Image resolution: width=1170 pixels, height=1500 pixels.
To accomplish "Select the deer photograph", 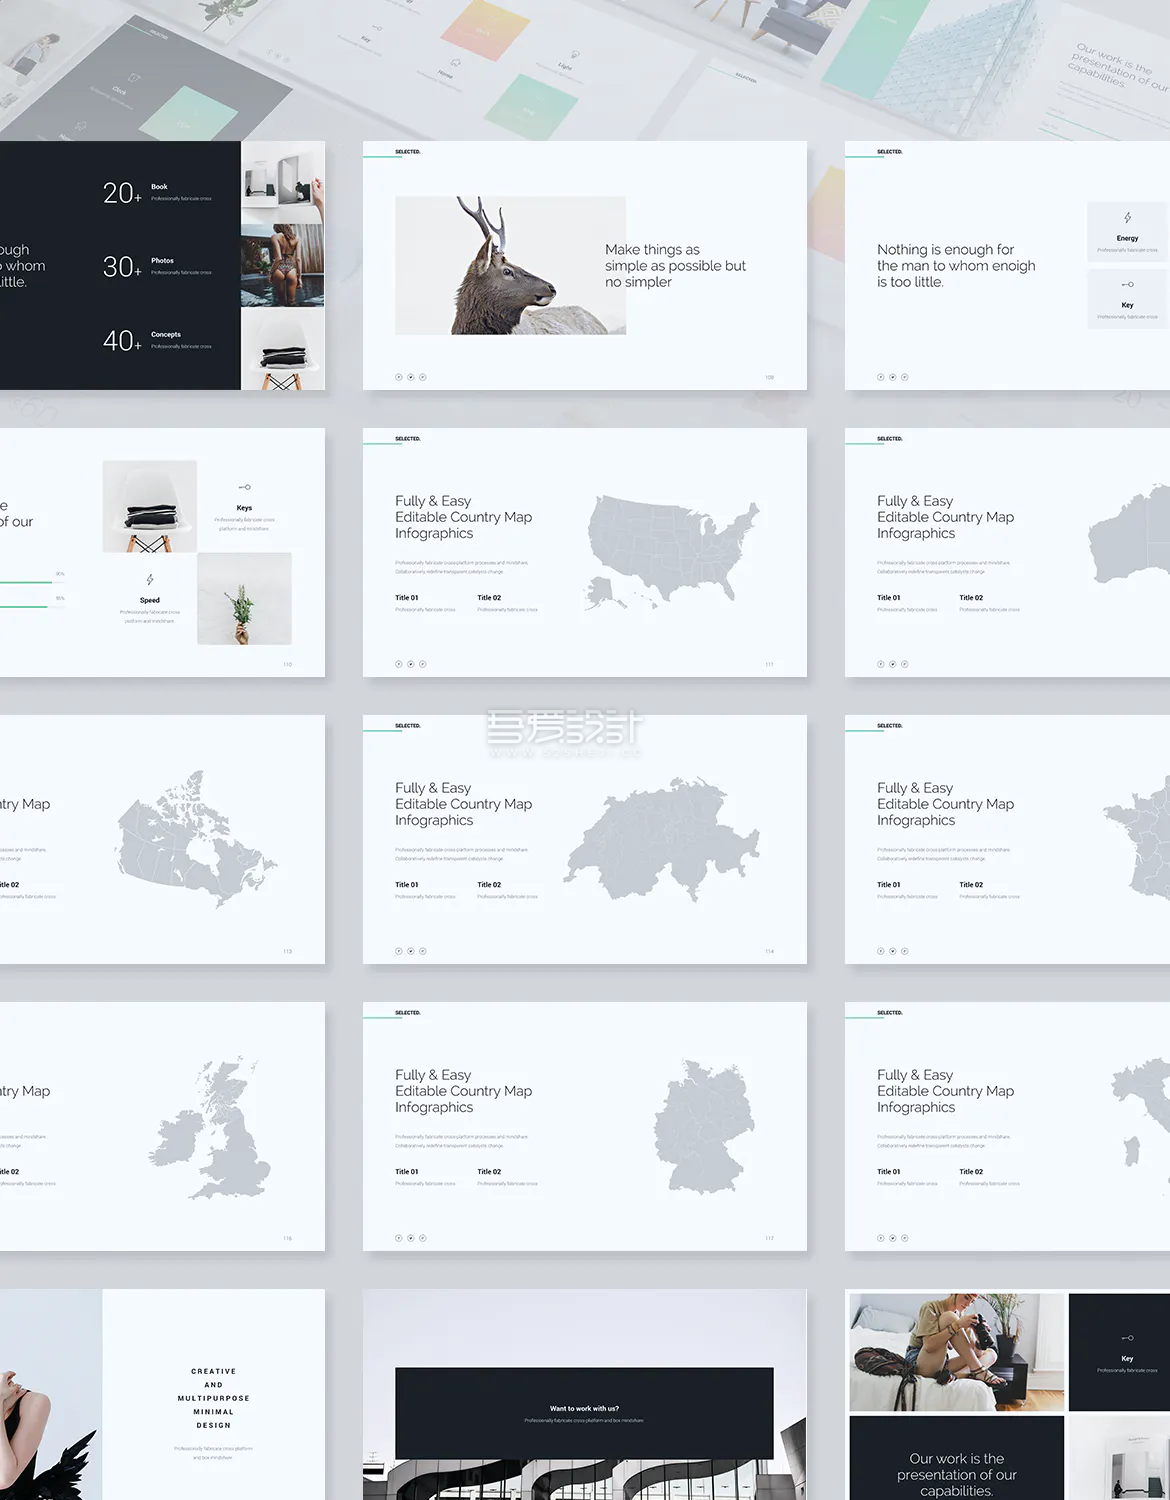I will (510, 265).
